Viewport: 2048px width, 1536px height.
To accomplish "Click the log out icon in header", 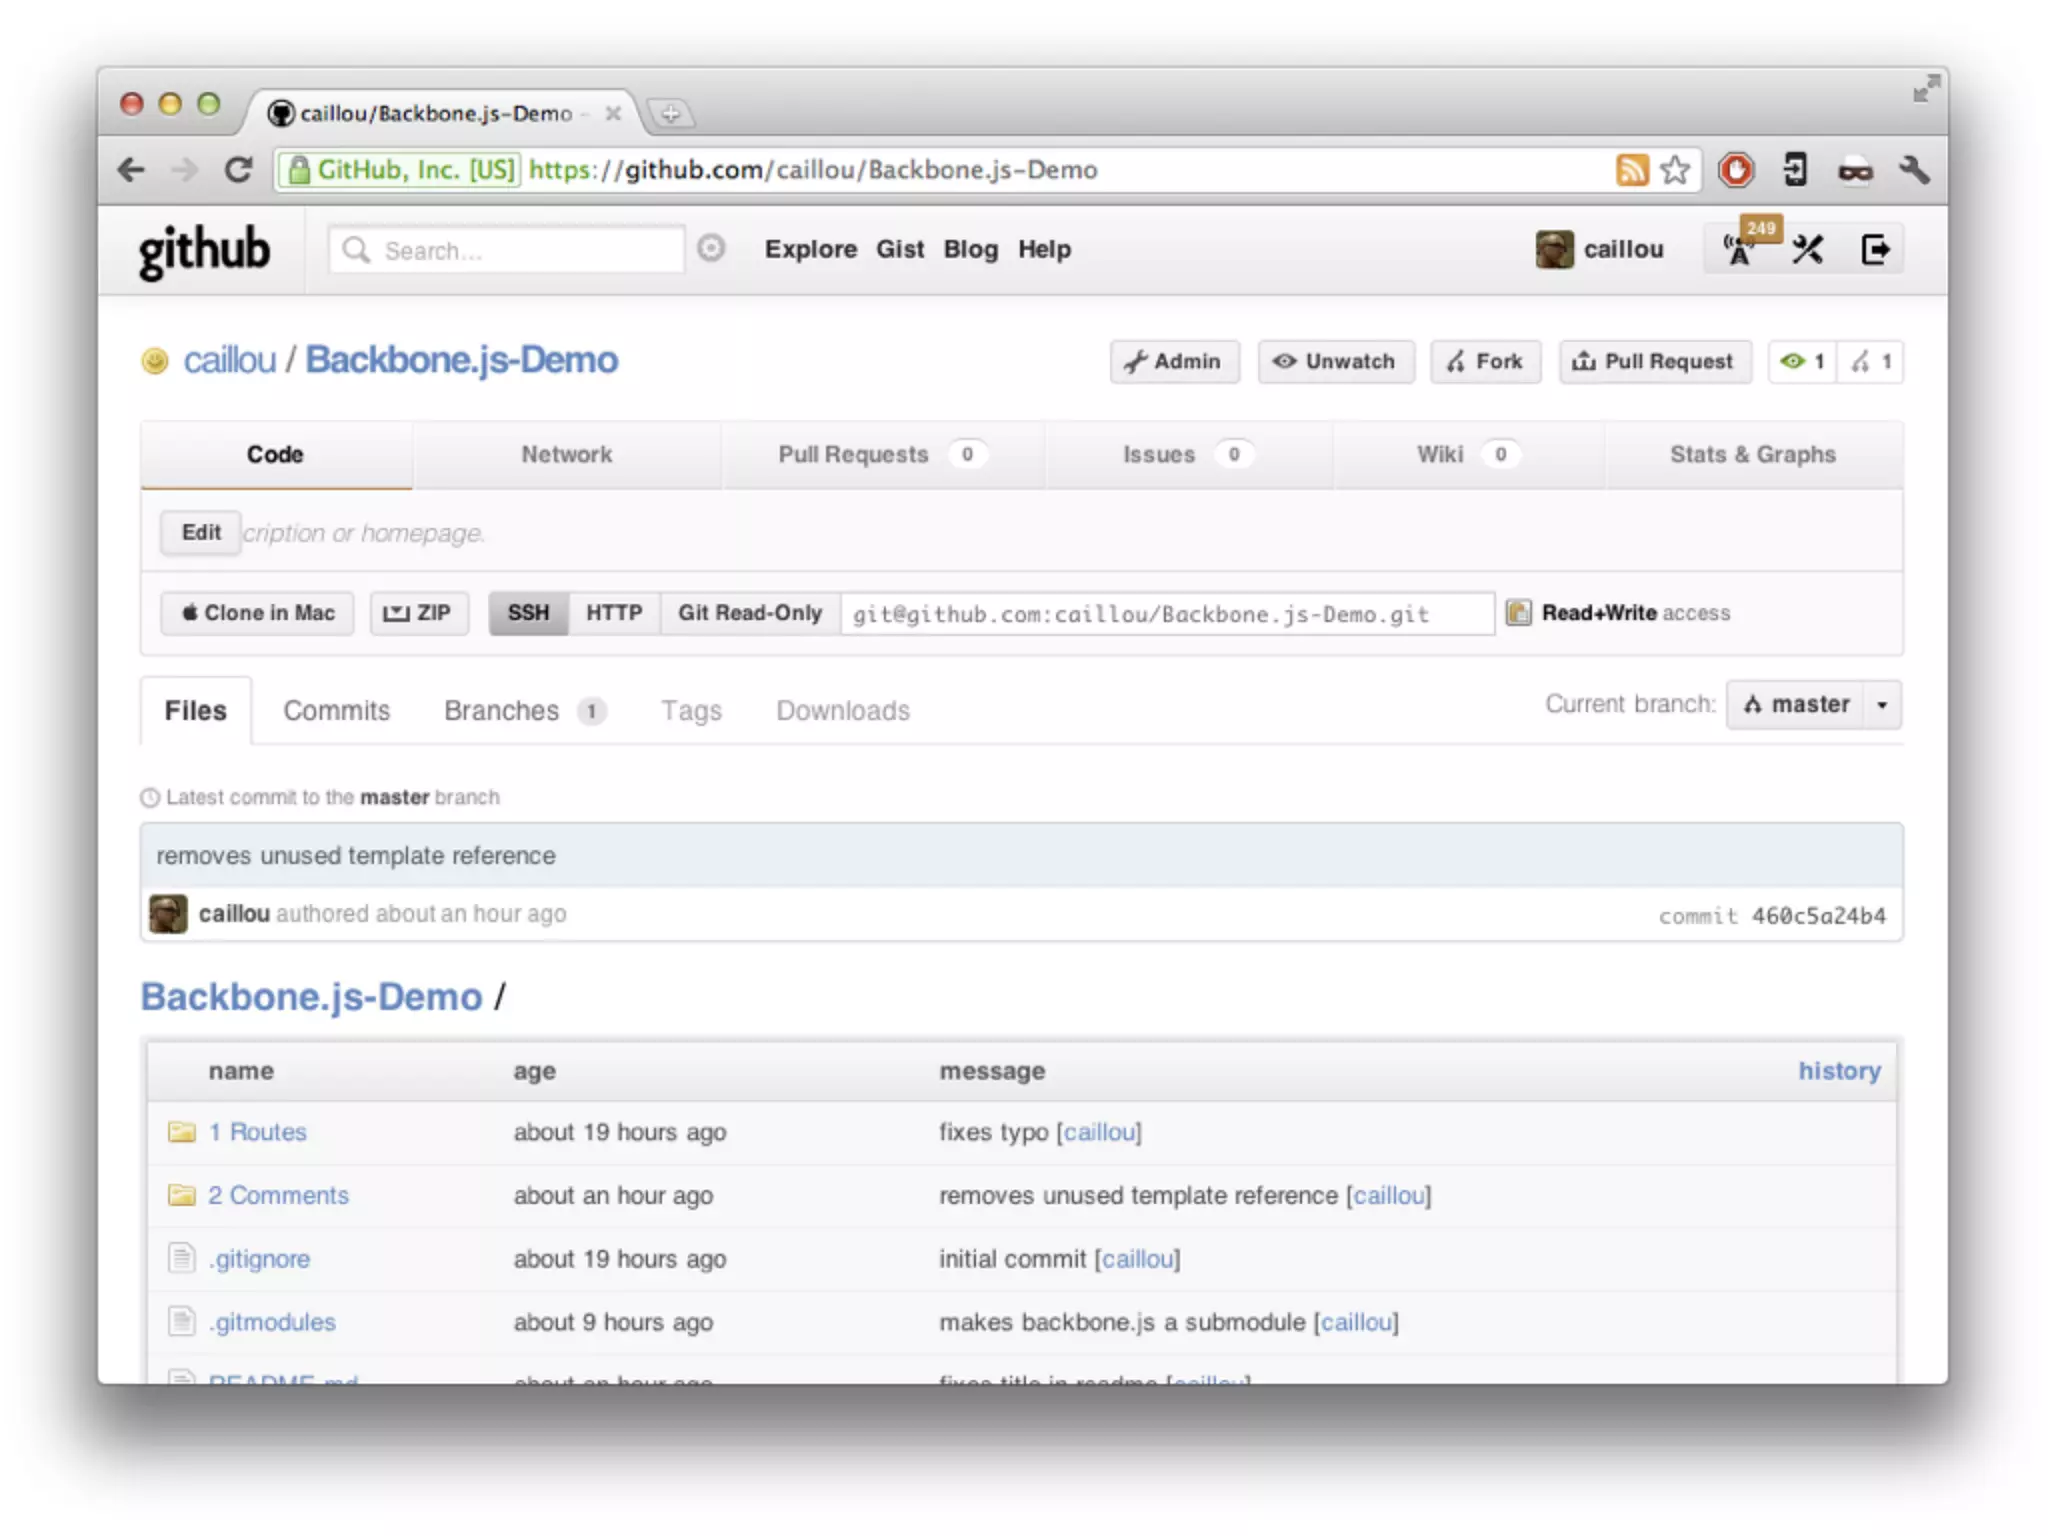I will click(1874, 249).
